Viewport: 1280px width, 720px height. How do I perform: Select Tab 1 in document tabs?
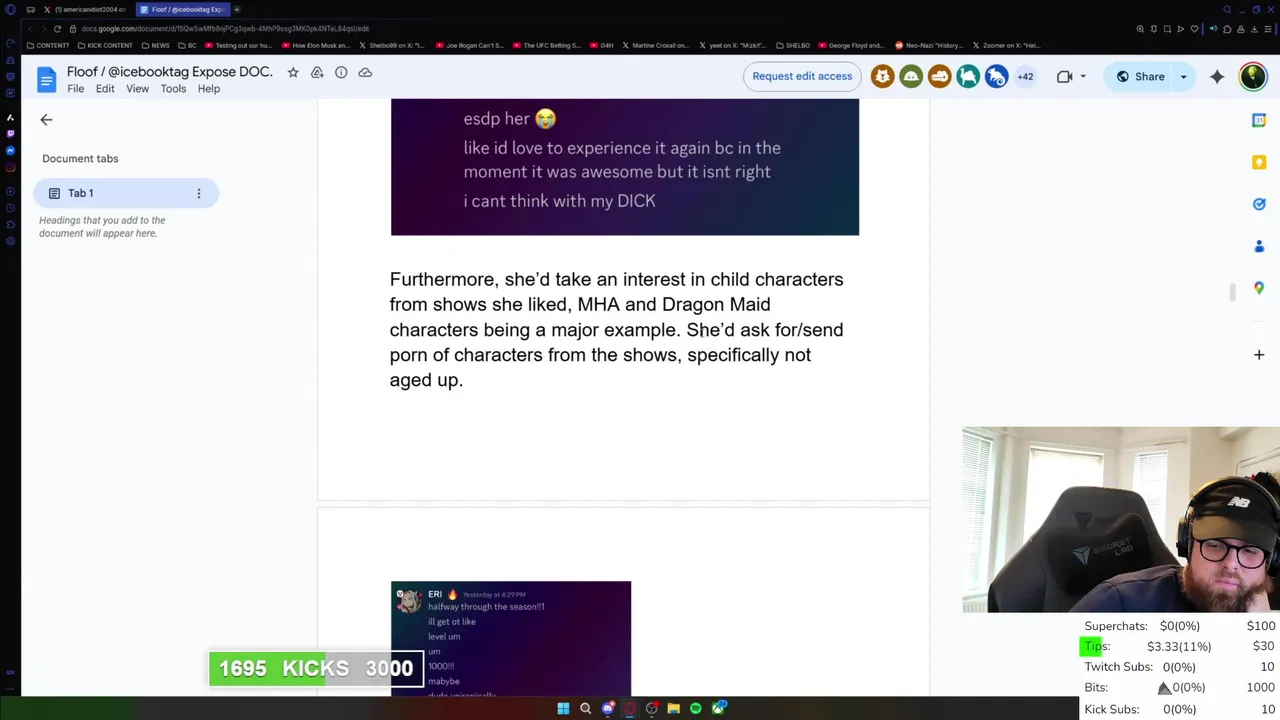click(126, 193)
